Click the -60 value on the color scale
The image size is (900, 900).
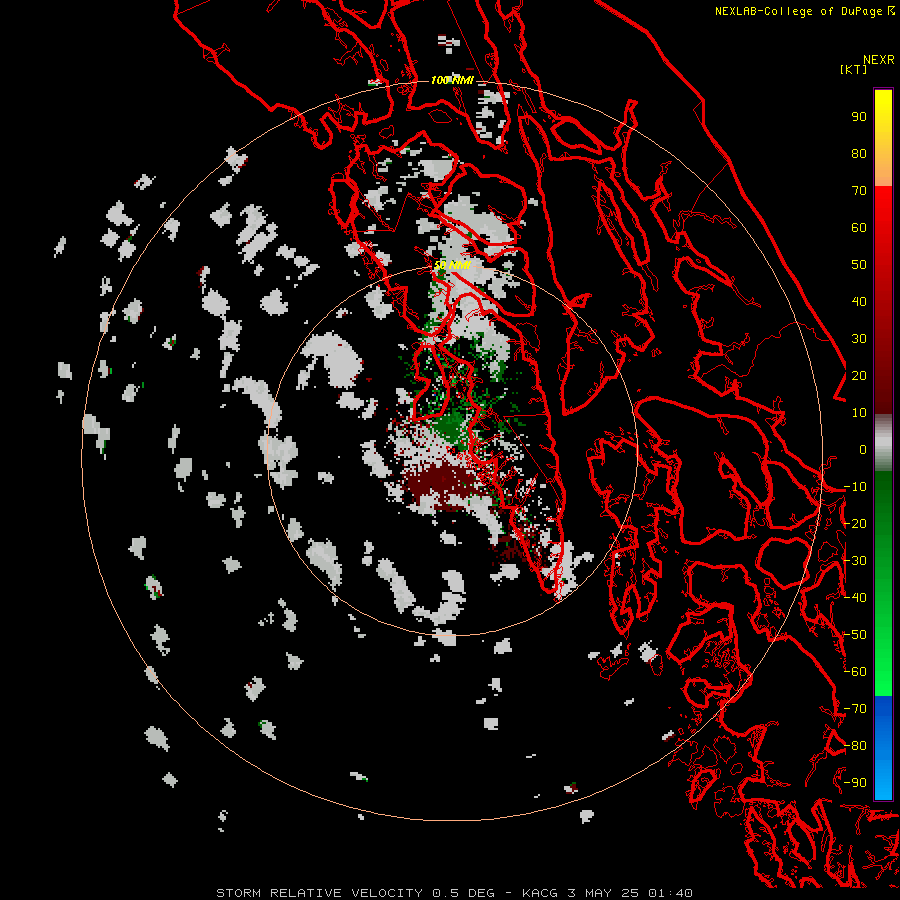[x=855, y=672]
